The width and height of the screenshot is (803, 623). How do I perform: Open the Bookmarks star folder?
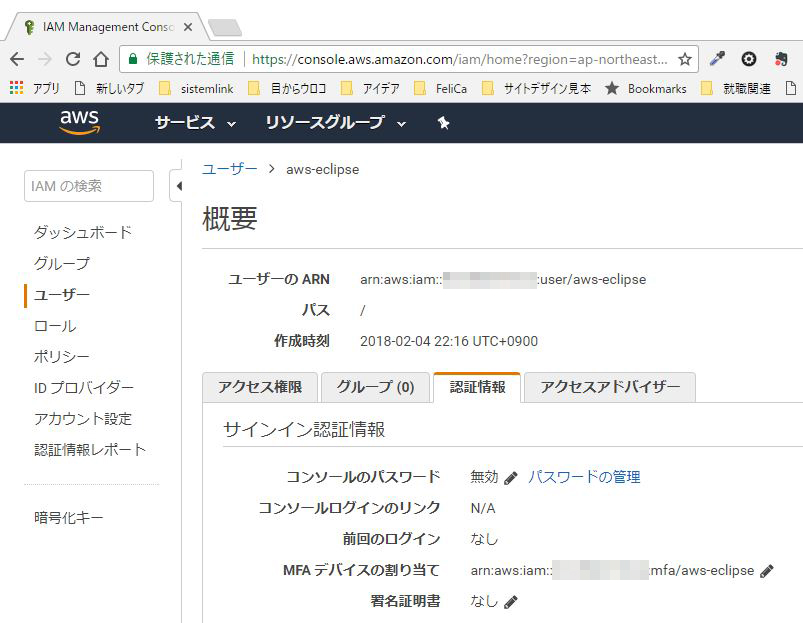tap(646, 89)
